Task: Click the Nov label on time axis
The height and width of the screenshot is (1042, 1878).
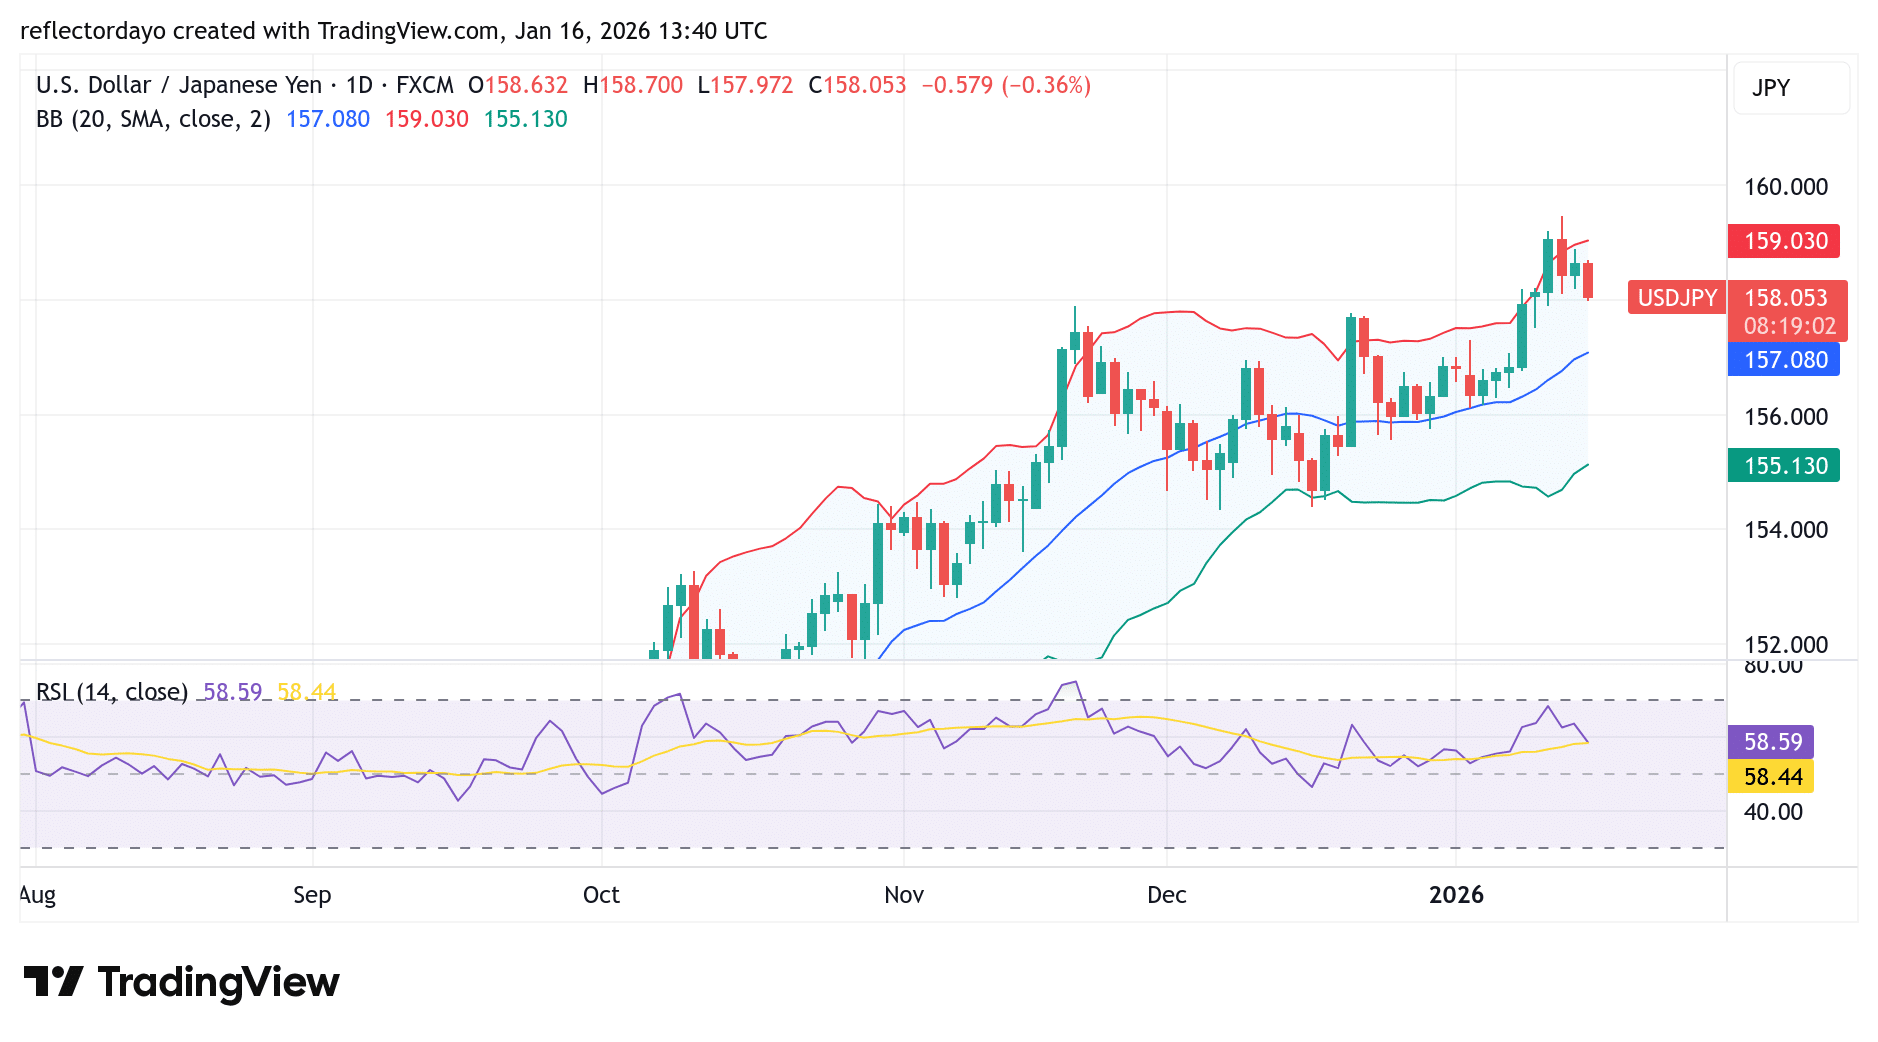Action: (x=903, y=895)
